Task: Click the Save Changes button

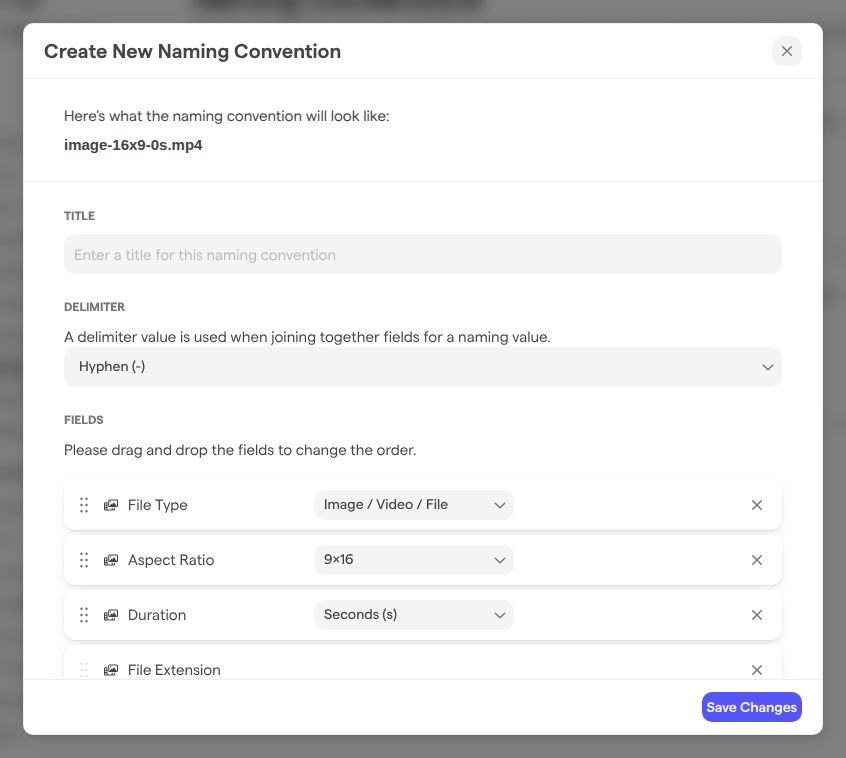Action: 752,707
